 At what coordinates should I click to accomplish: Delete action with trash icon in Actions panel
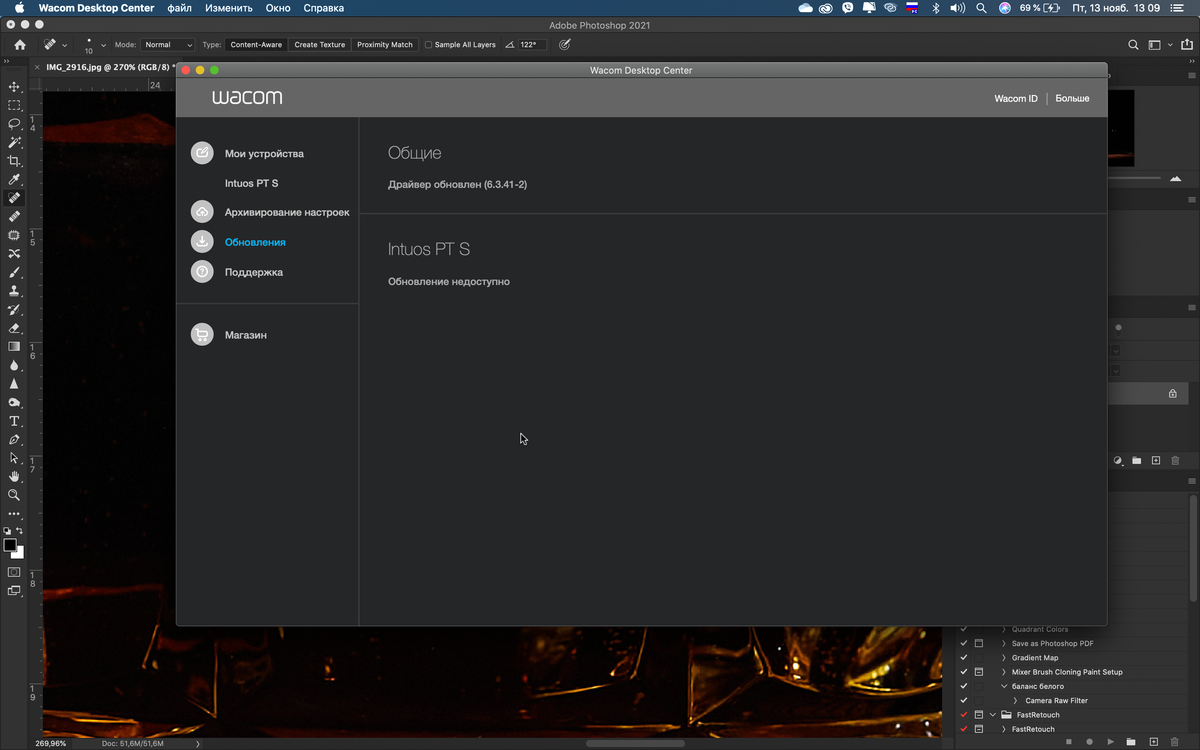[x=1175, y=742]
